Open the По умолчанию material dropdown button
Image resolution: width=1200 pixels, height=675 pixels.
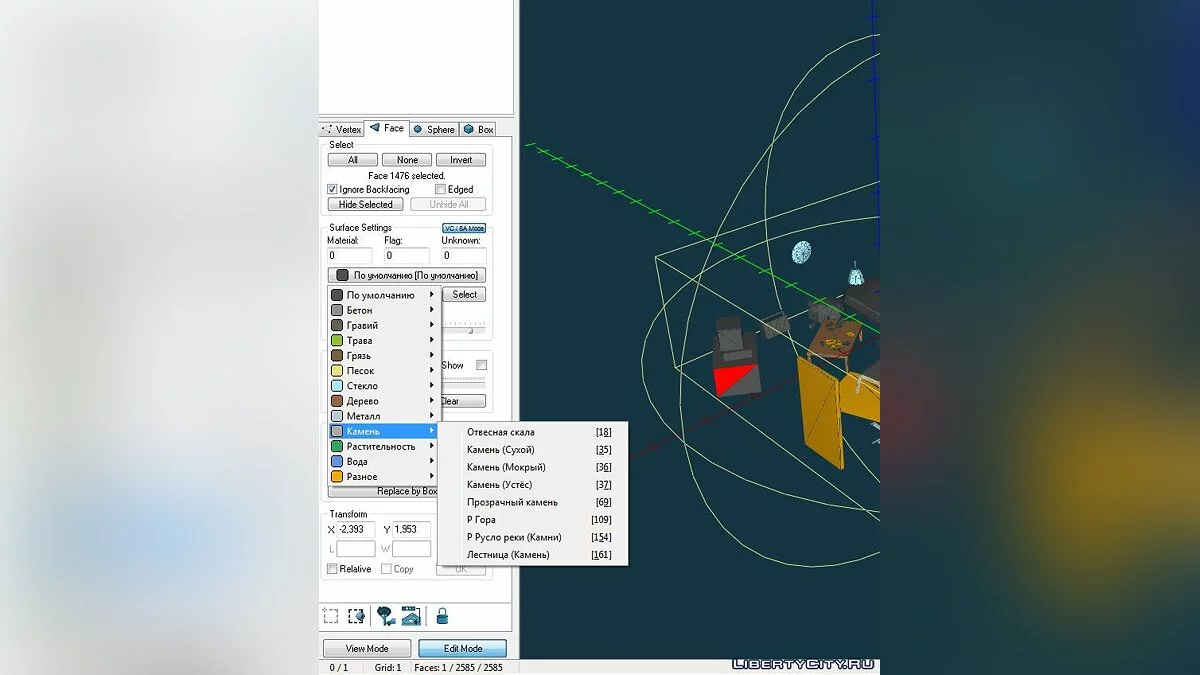(408, 275)
